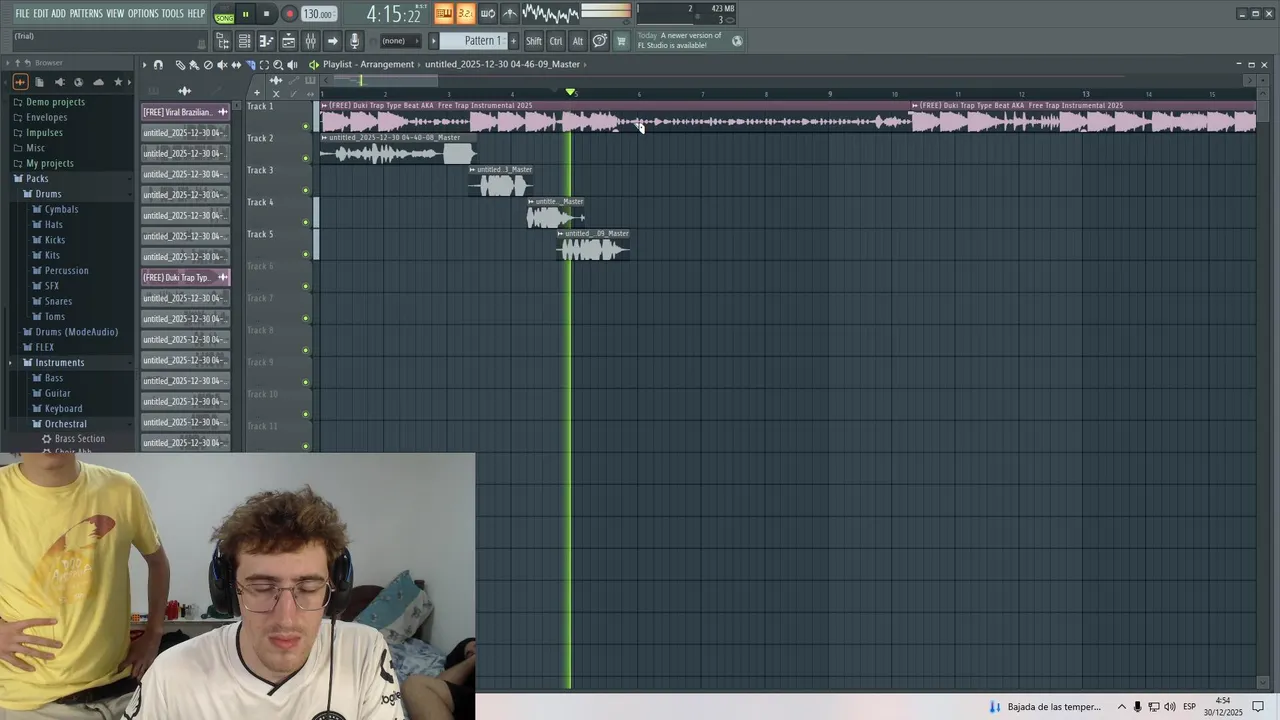
Task: Click the stop button
Action: [266, 14]
